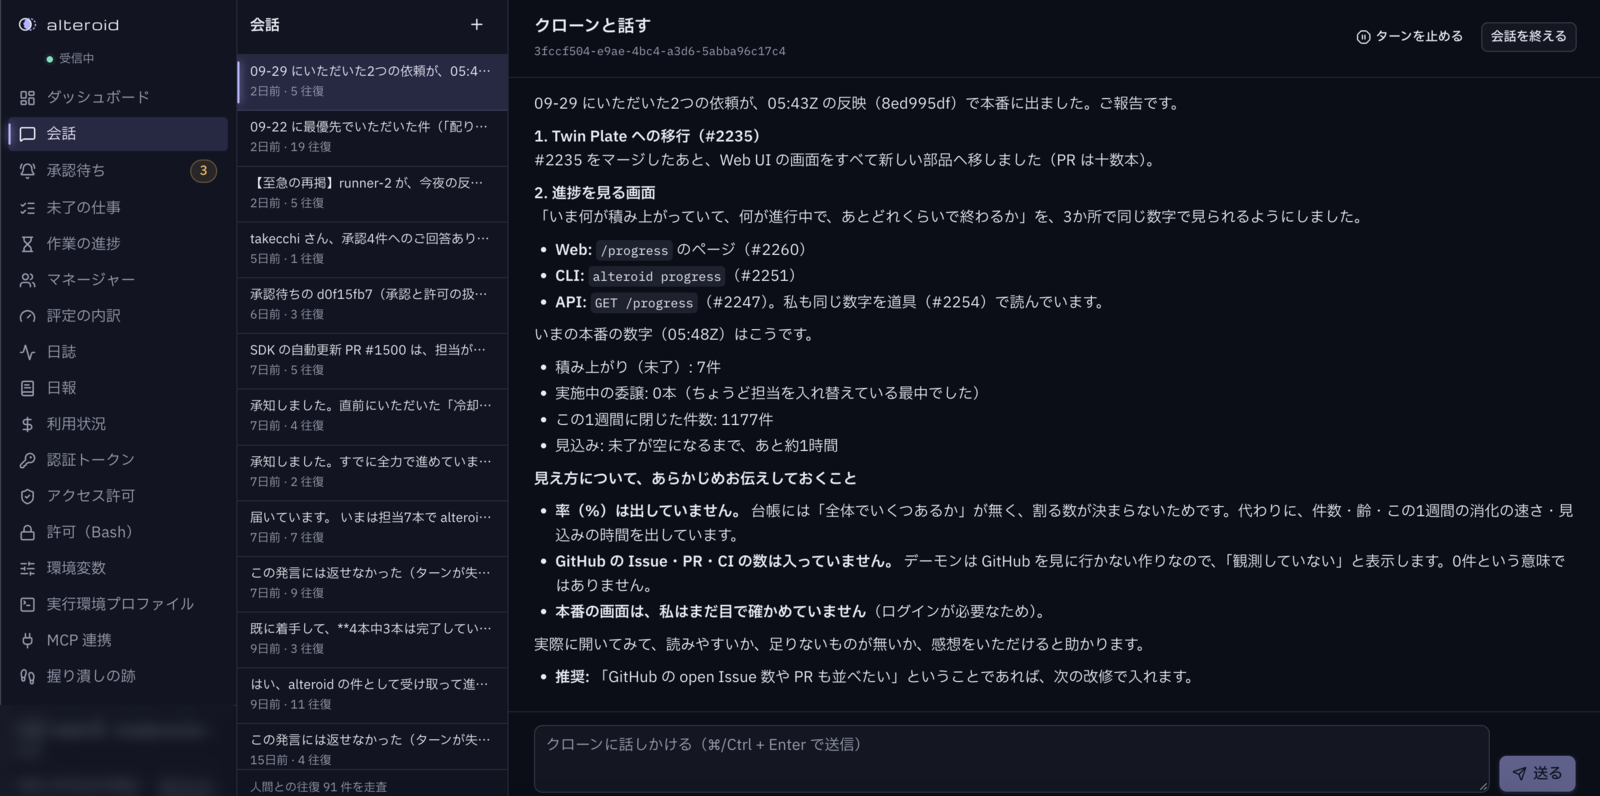Screen dimensions: 1600x796
Task: Pause the turn with ターンを止める
Action: click(1409, 36)
